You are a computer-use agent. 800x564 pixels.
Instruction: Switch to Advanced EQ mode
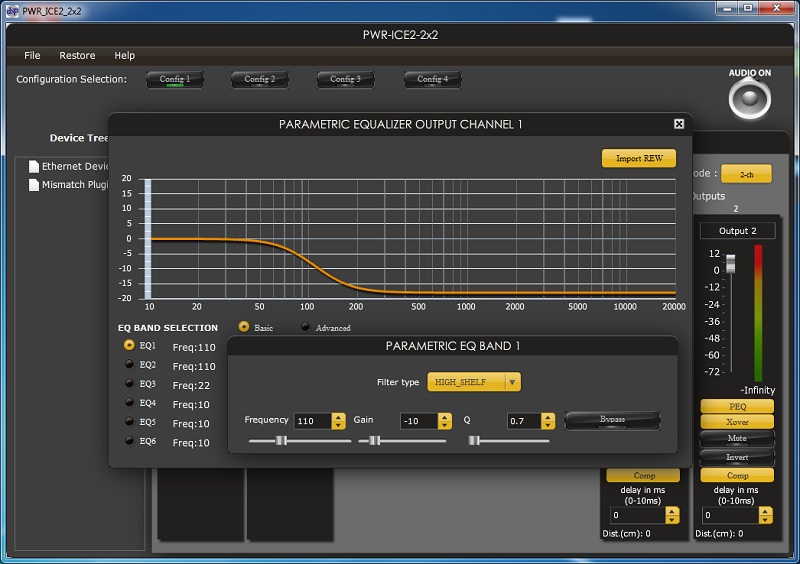(x=305, y=327)
